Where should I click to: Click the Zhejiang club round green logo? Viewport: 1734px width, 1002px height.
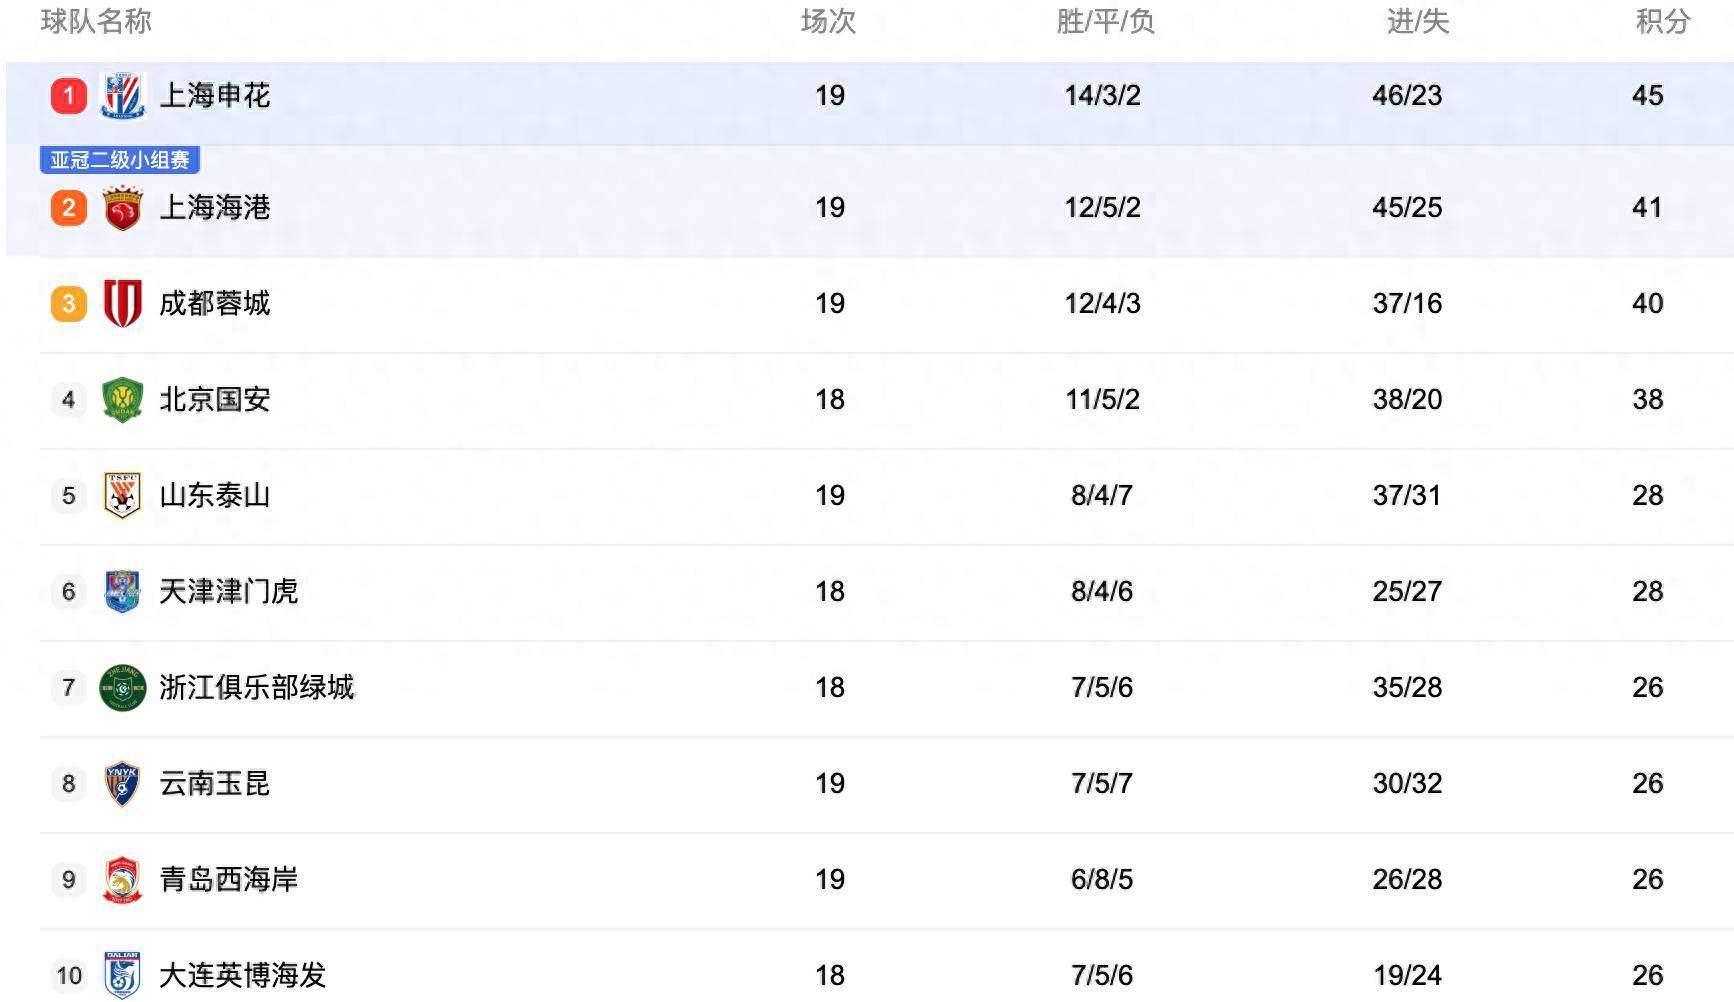point(123,687)
